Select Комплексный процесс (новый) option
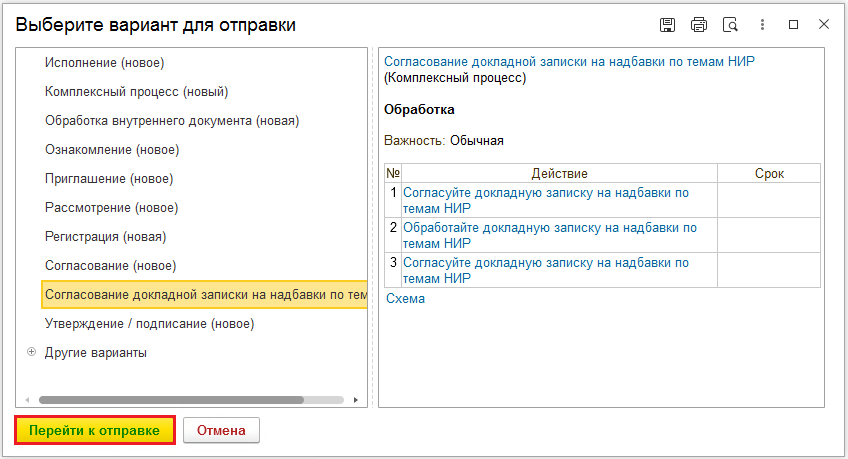Image resolution: width=848 pixels, height=459 pixels. [136, 92]
